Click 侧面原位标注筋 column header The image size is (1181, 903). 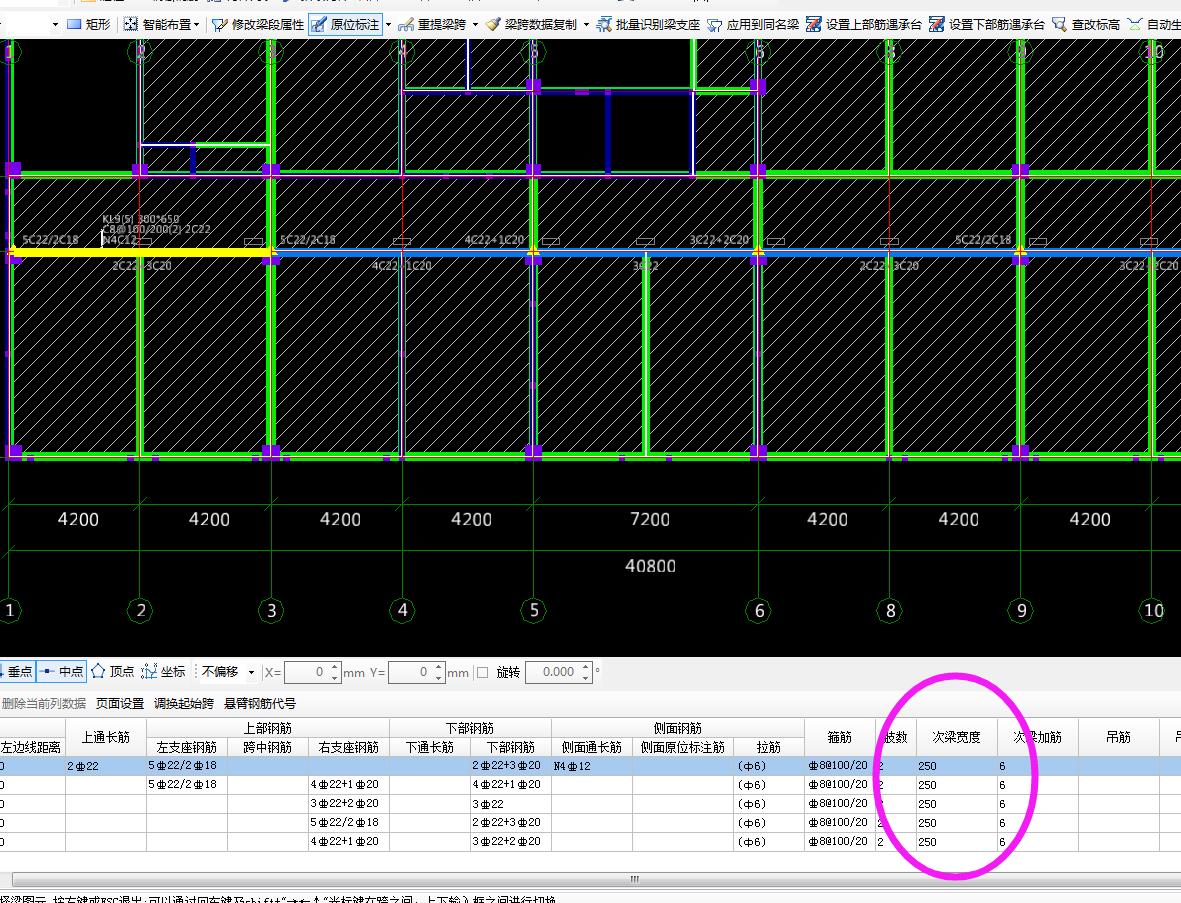[x=682, y=747]
